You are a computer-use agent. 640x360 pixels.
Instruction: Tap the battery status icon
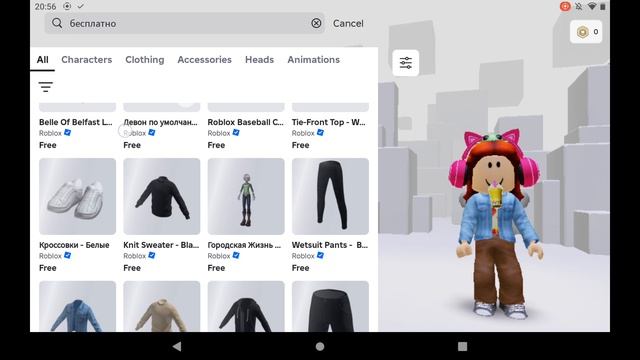(603, 6)
